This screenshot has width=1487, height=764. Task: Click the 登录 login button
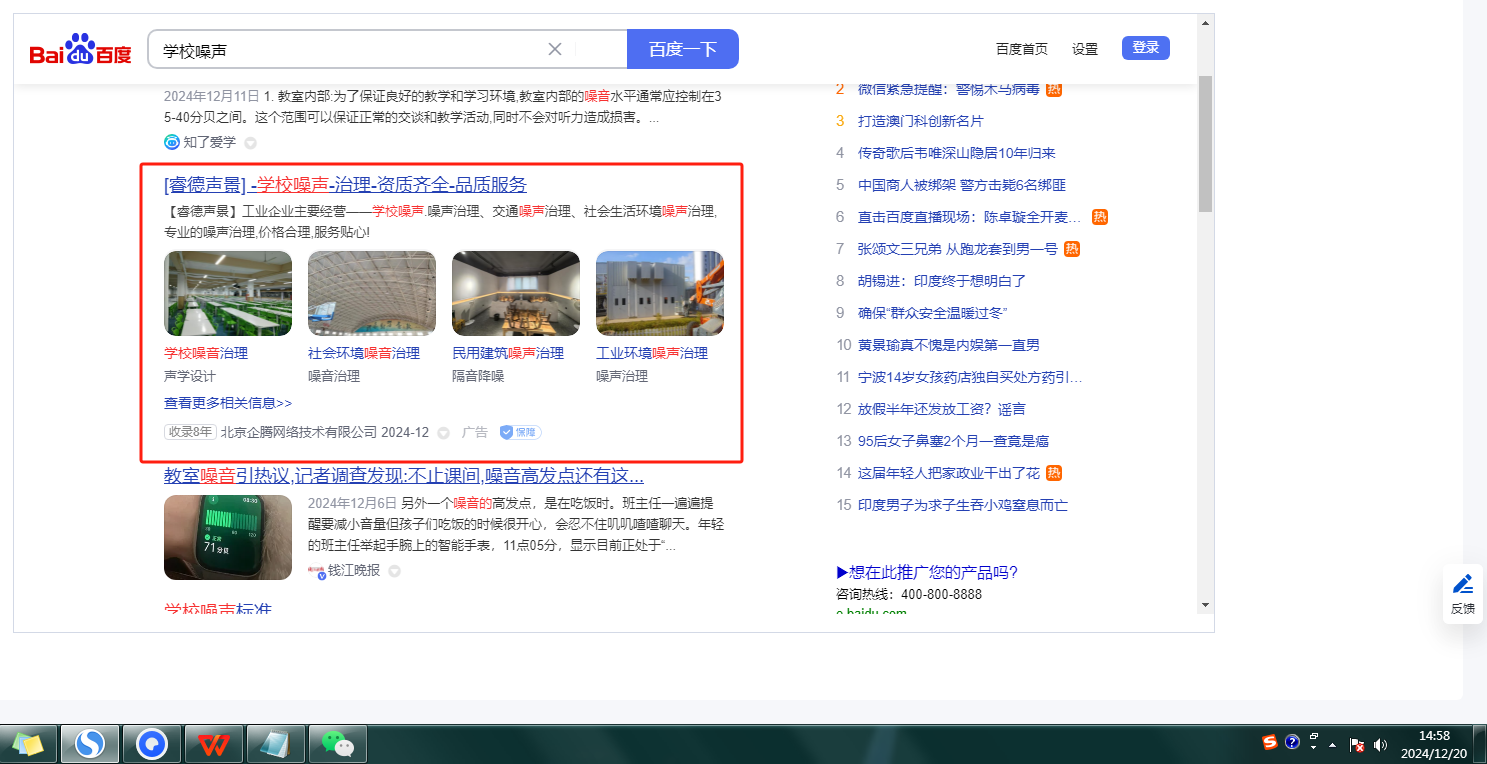coord(1145,48)
